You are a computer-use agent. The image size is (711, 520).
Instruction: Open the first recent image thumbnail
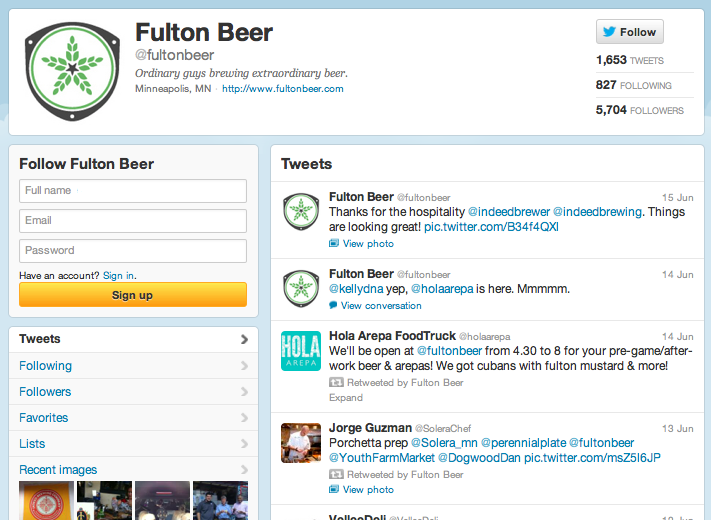46,501
